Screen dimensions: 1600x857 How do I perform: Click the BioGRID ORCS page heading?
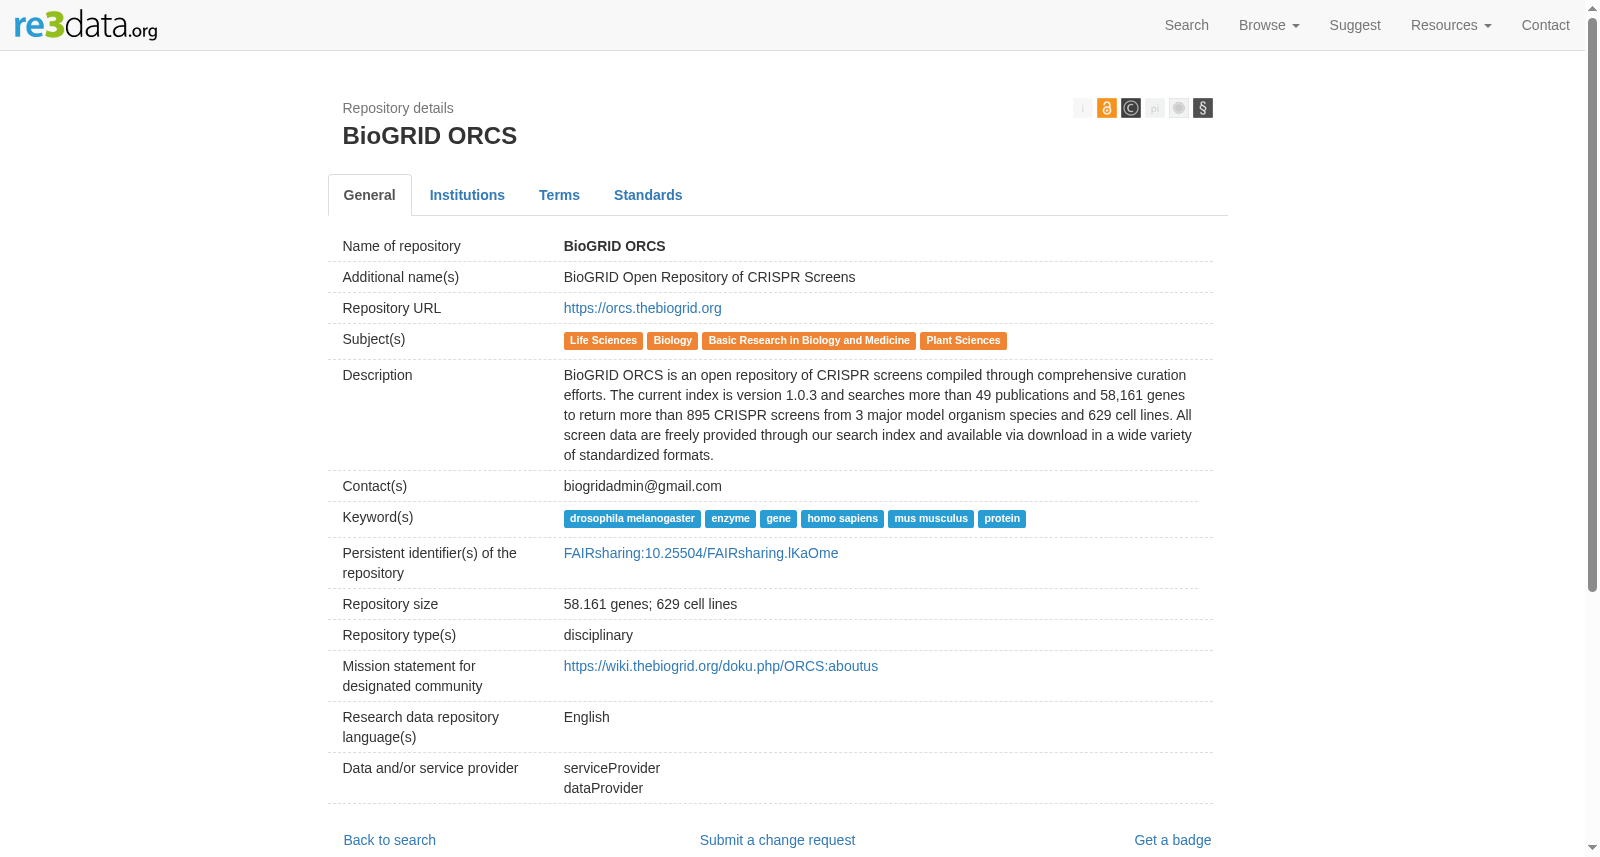tap(429, 136)
